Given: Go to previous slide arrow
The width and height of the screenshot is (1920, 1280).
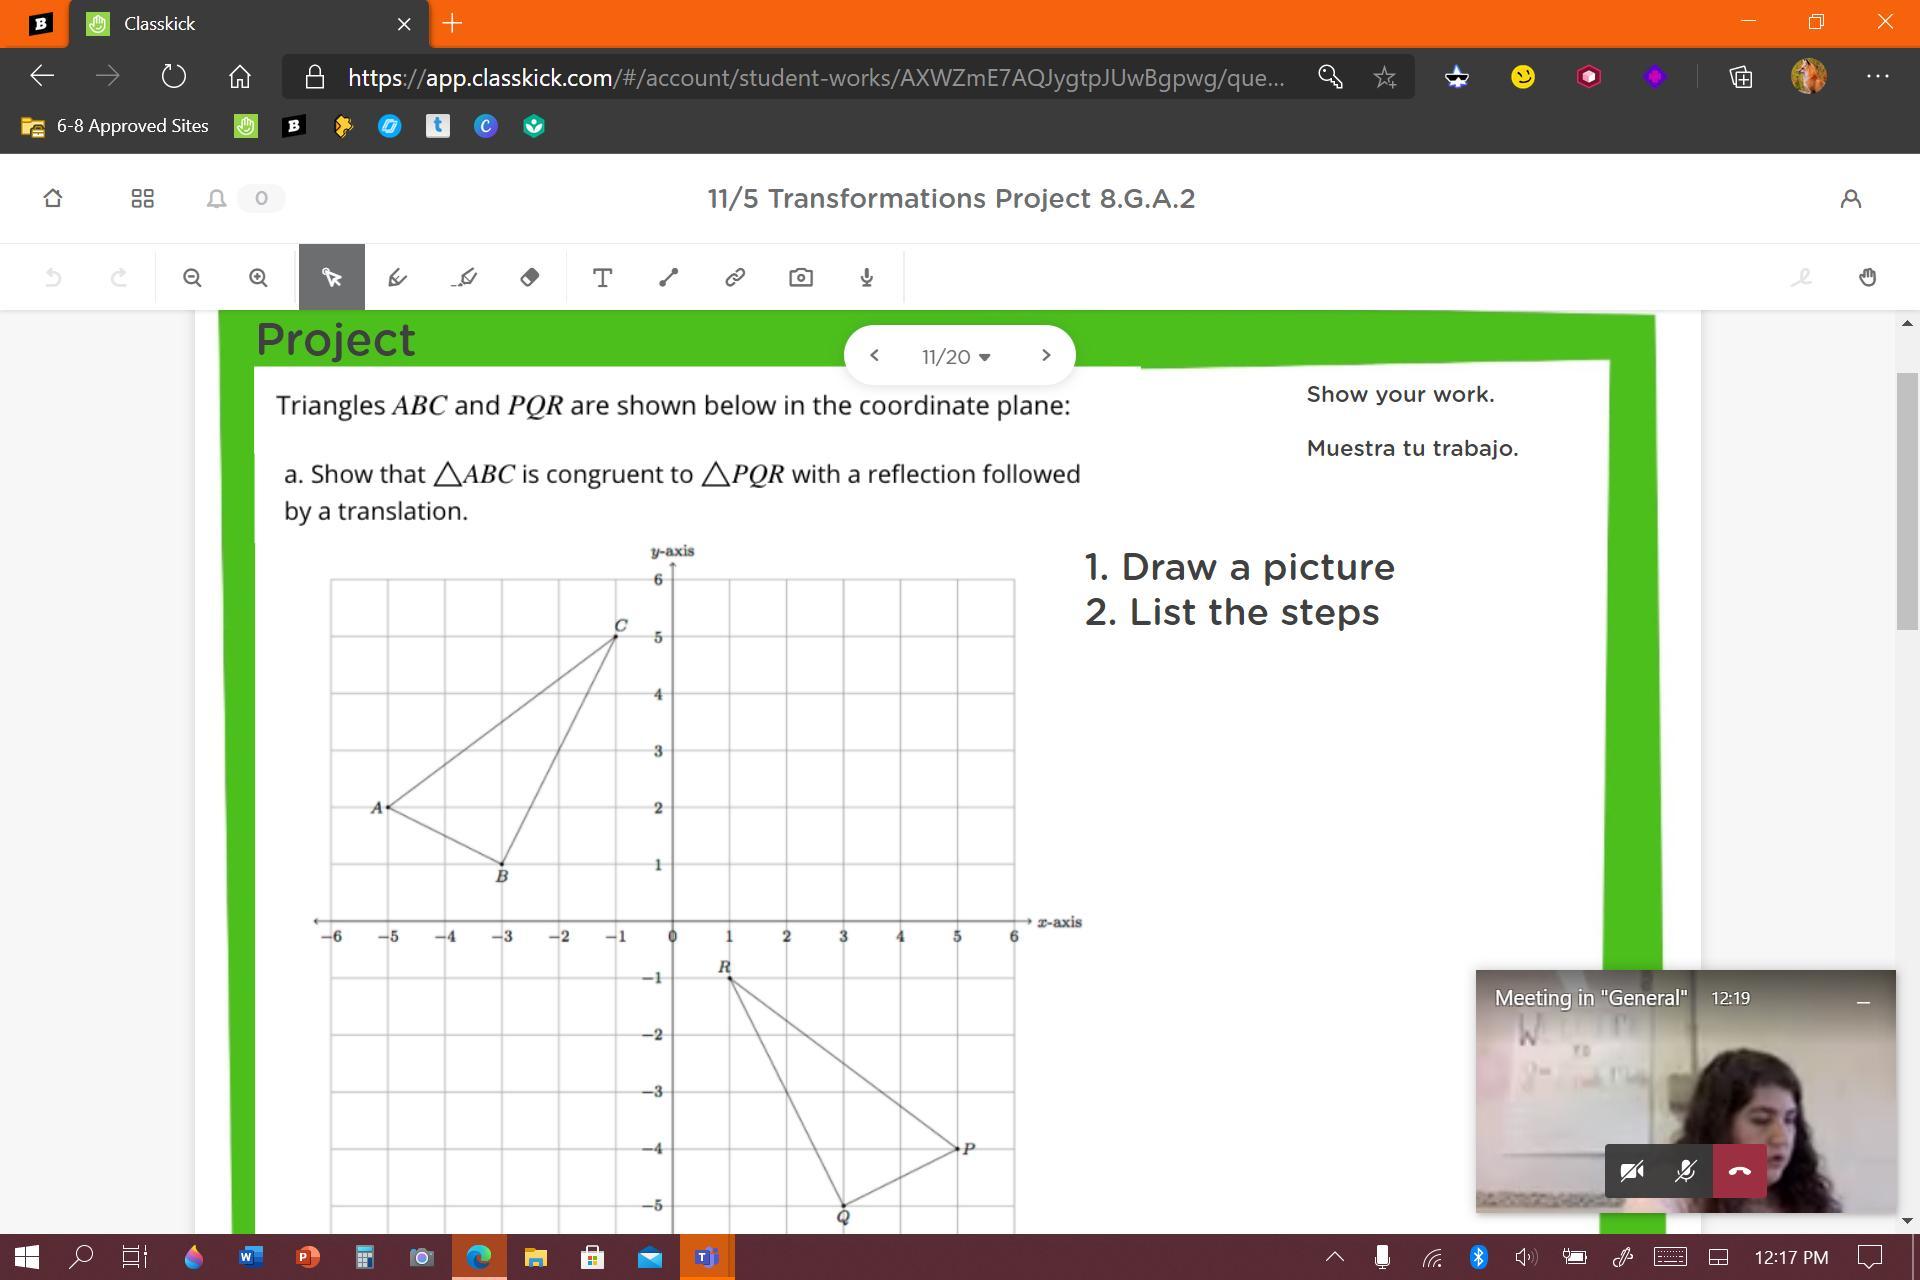Looking at the screenshot, I should pos(874,355).
